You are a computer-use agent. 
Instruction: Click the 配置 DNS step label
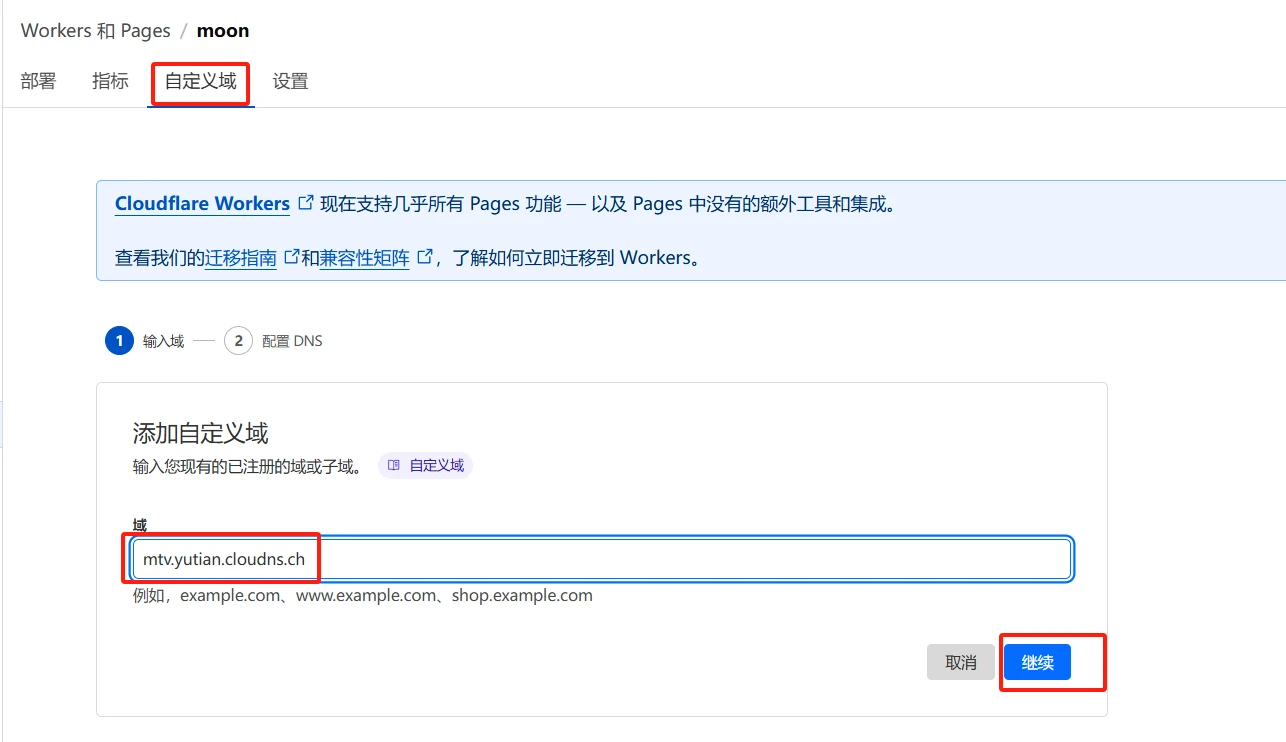point(292,341)
